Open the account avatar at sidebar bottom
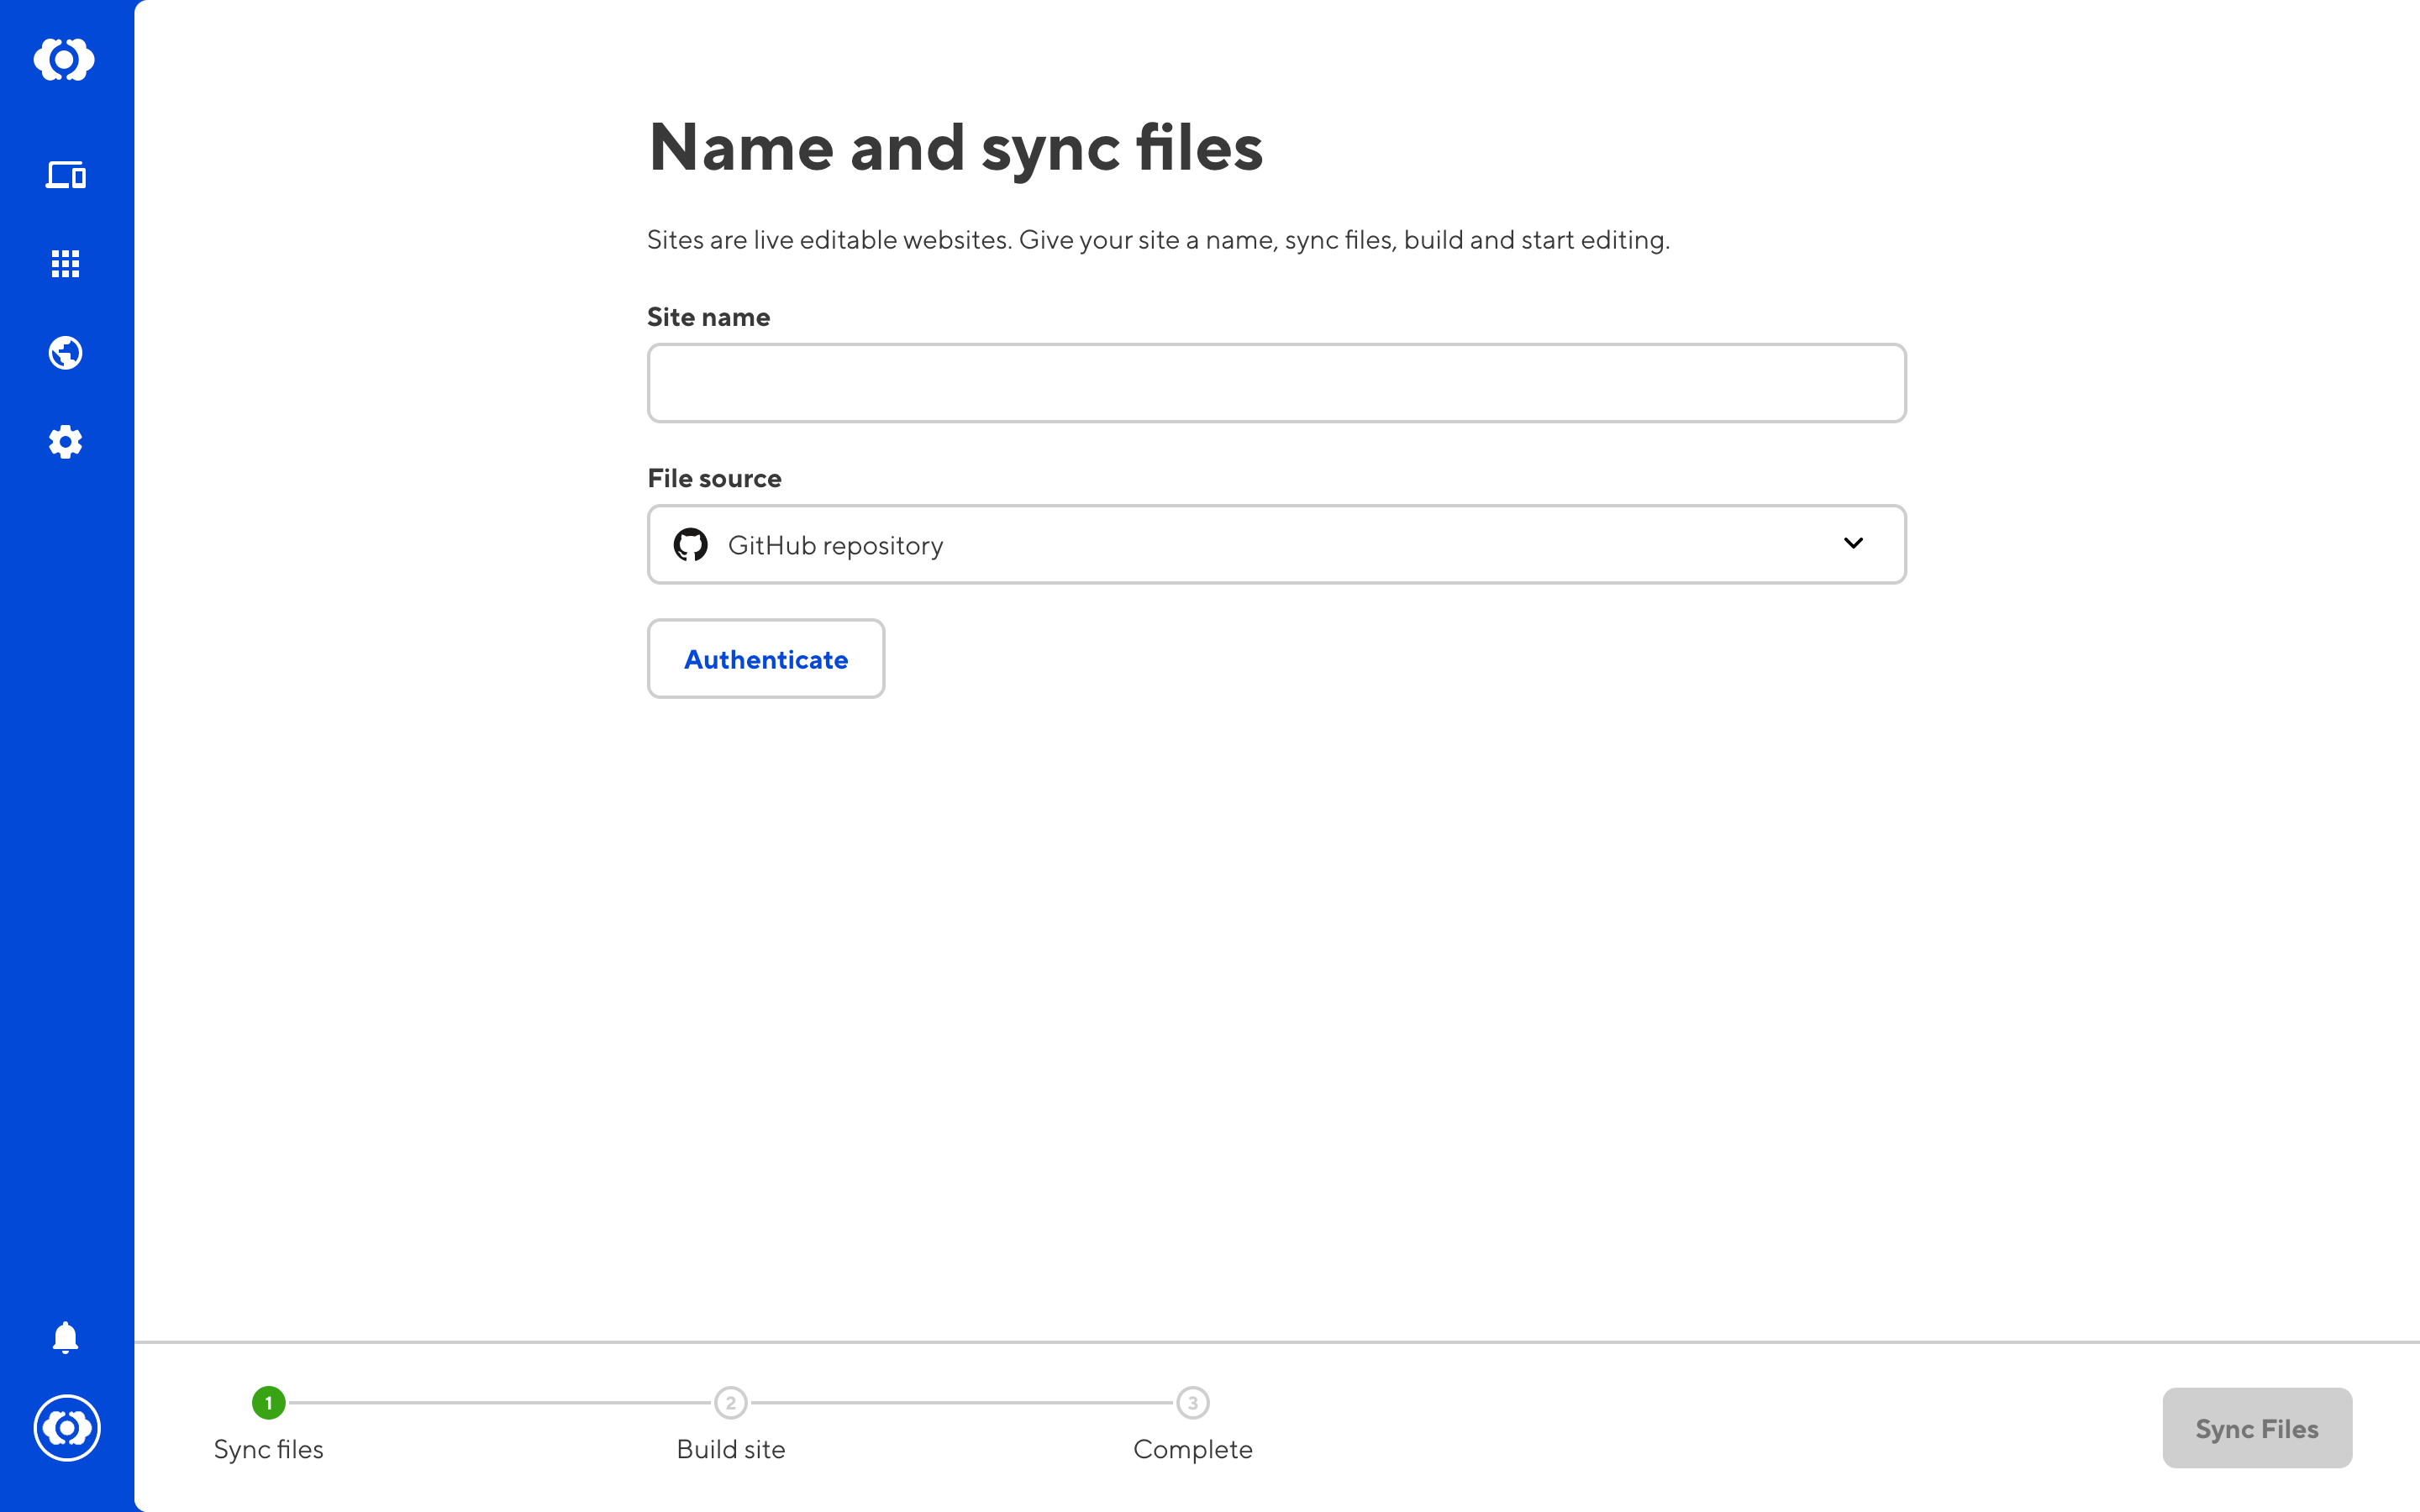The image size is (2420, 1512). (66, 1428)
